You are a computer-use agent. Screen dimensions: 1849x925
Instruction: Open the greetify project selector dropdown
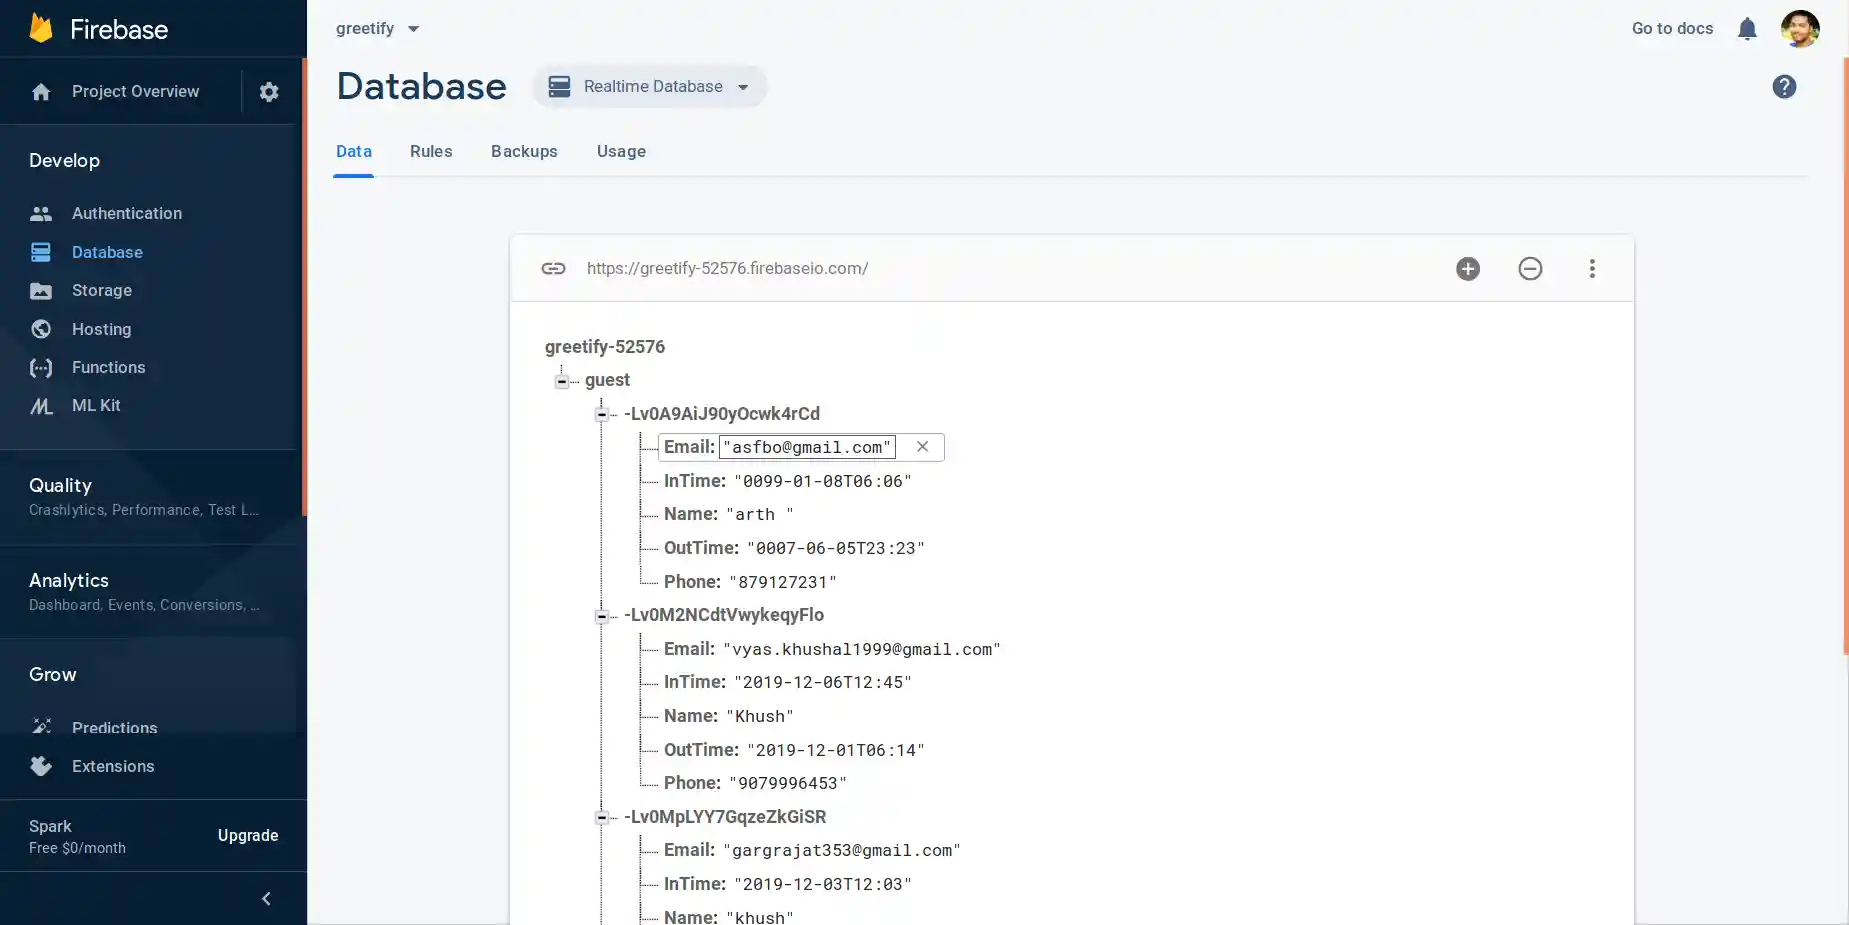tap(377, 29)
